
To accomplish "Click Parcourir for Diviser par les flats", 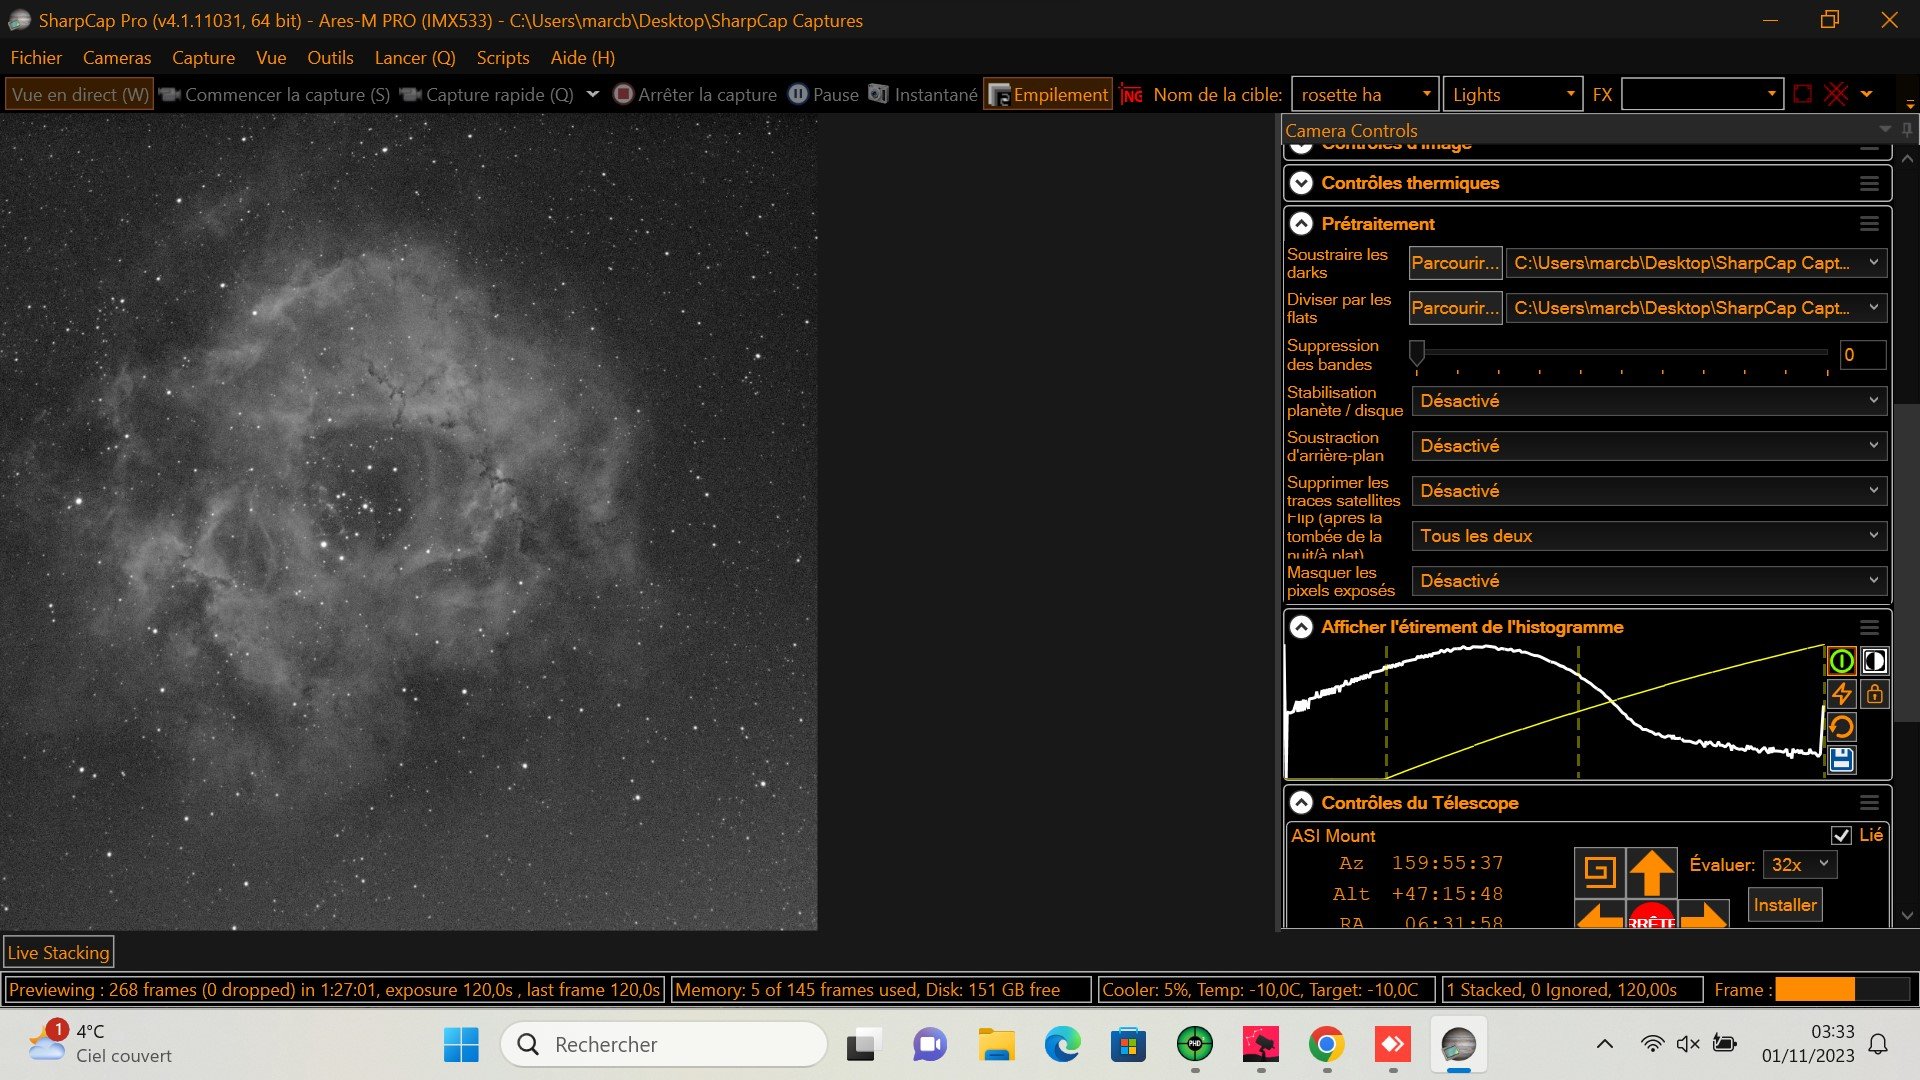I will pos(1455,308).
